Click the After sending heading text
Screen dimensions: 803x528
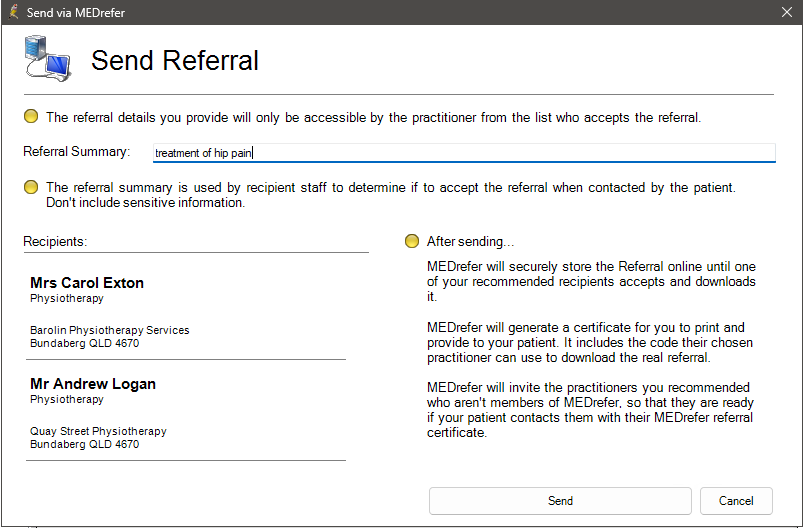pos(470,241)
